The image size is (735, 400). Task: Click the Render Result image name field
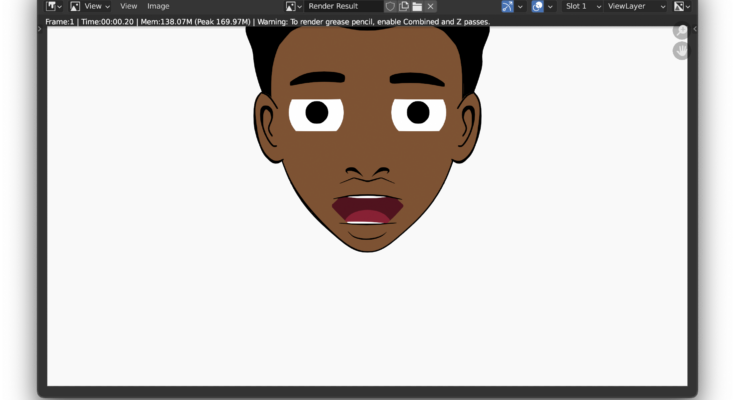click(343, 6)
